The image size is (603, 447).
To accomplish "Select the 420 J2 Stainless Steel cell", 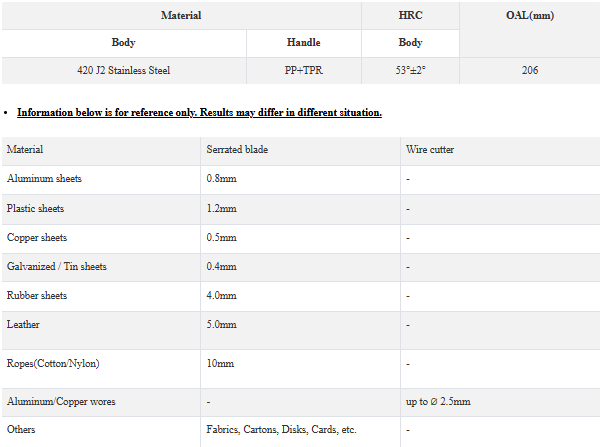I will coord(123,70).
